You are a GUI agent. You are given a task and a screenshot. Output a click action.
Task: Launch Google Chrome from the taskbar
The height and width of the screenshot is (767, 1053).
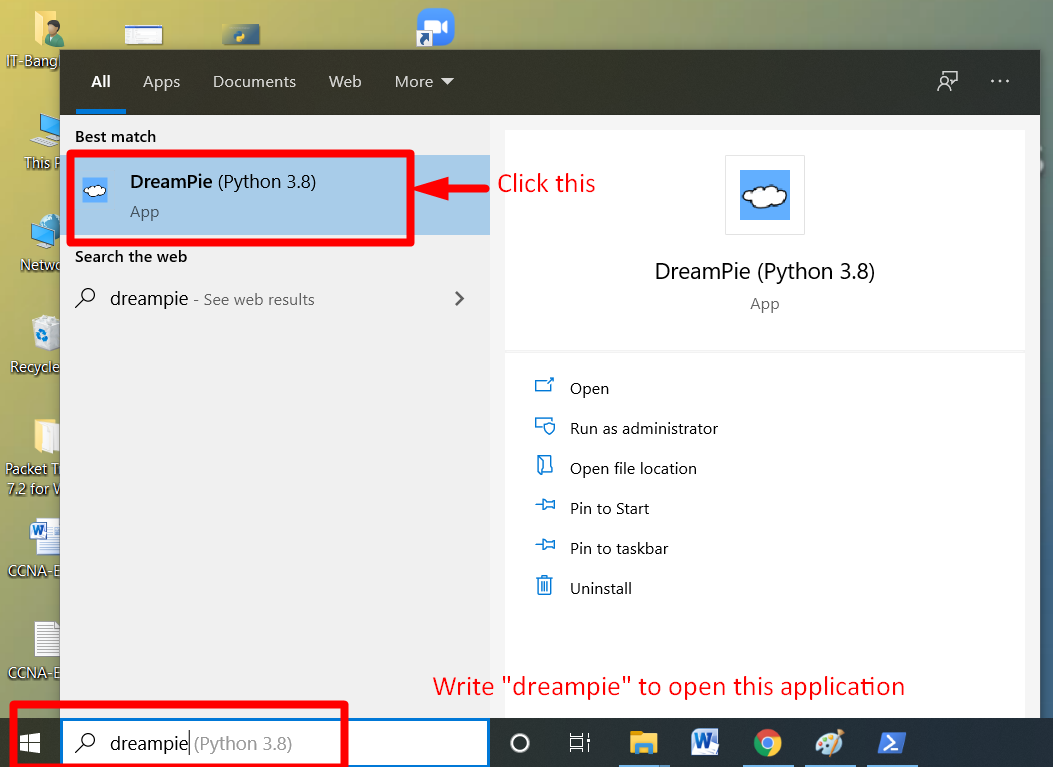tap(767, 743)
